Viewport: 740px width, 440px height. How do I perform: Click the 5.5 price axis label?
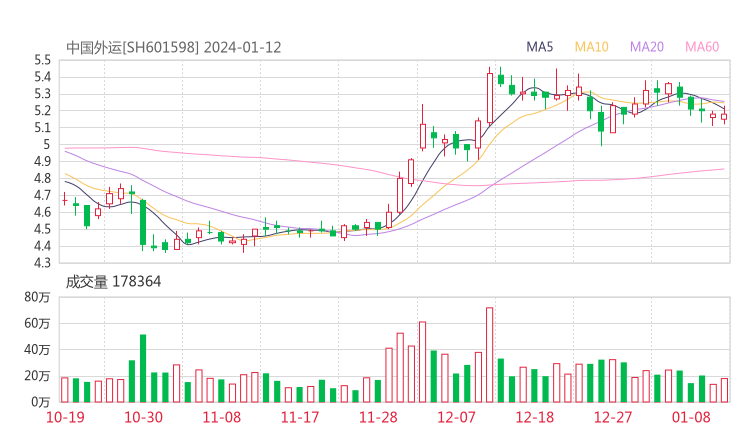click(42, 60)
